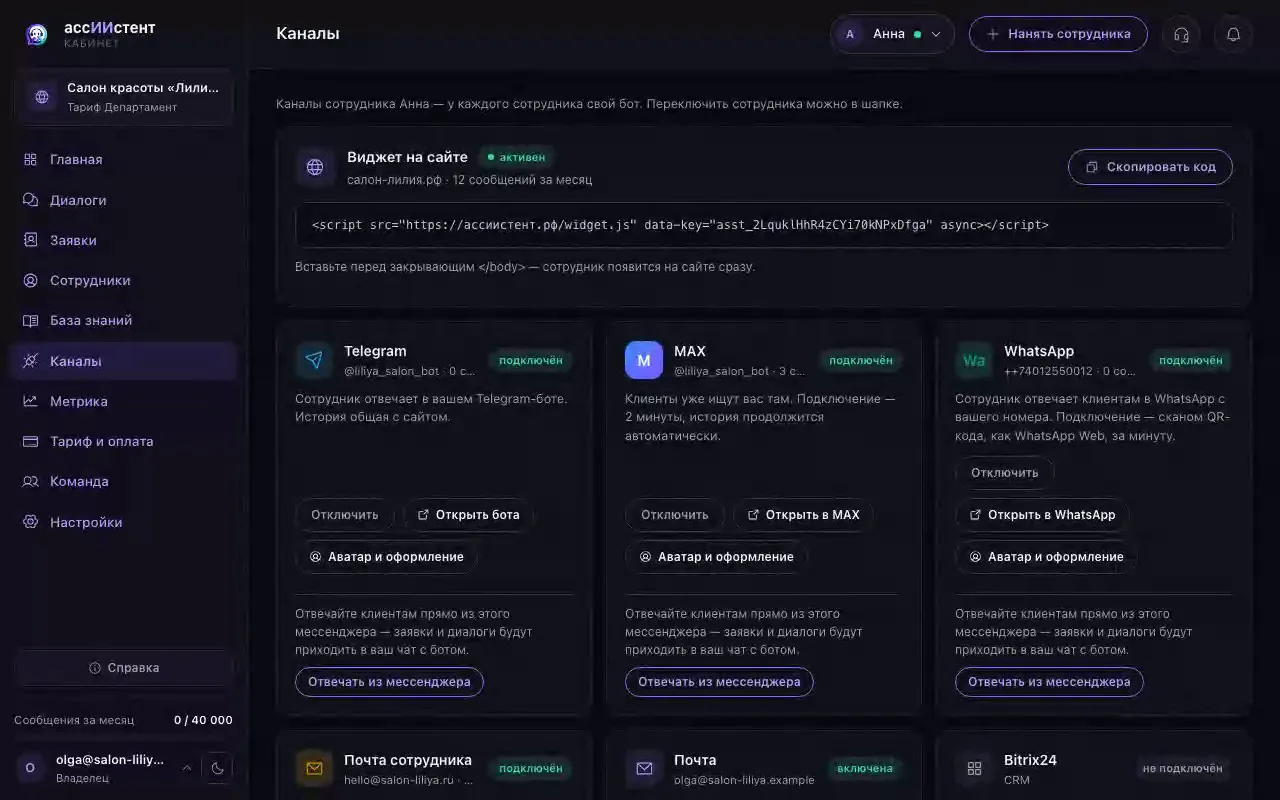Image resolution: width=1280 pixels, height=800 pixels.
Task: Click Telegram подключён status badge
Action: coord(530,360)
